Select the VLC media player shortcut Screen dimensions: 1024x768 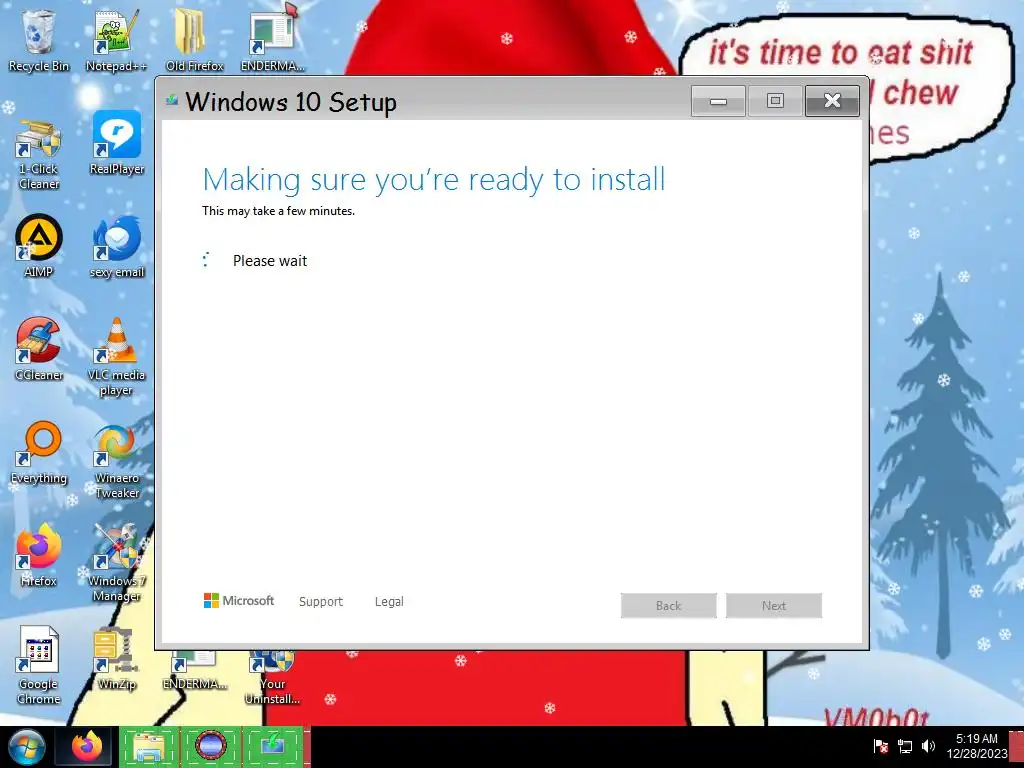click(116, 357)
